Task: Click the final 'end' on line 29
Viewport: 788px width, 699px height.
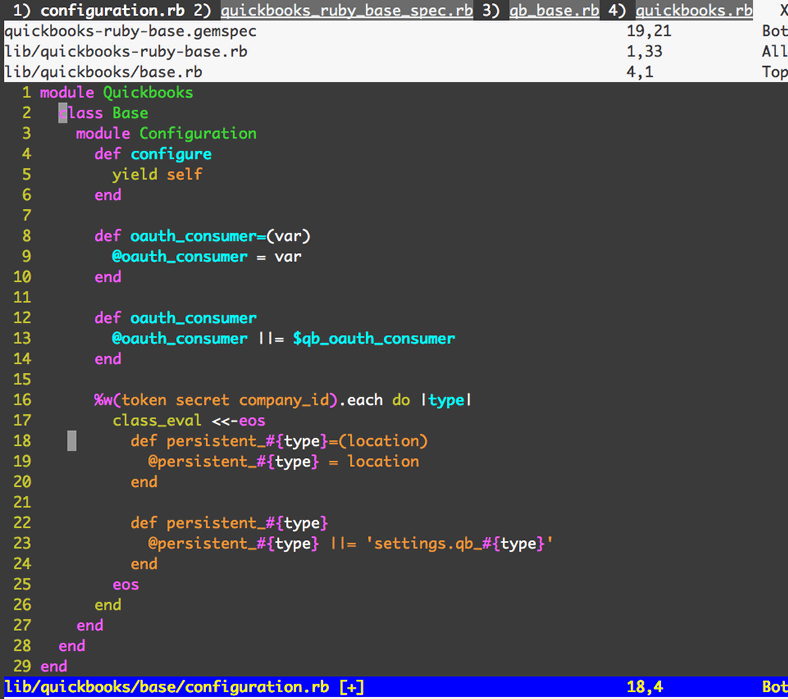Action: [x=54, y=666]
